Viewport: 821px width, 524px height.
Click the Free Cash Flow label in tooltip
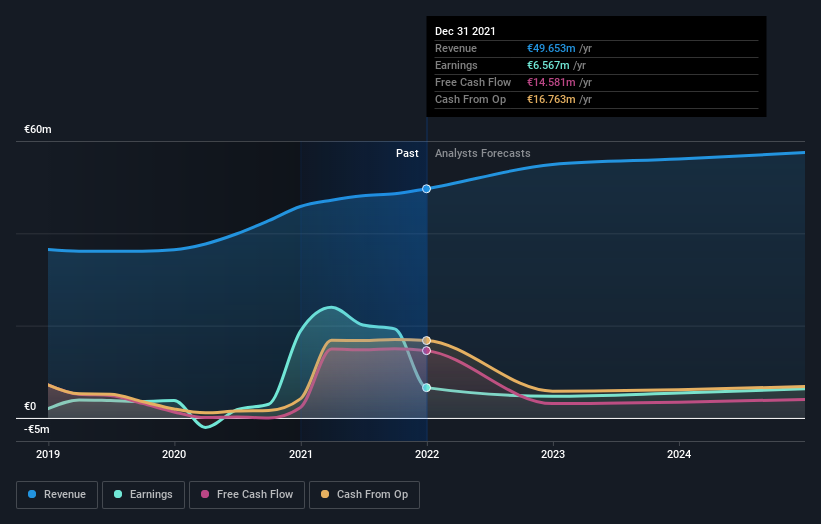click(473, 82)
